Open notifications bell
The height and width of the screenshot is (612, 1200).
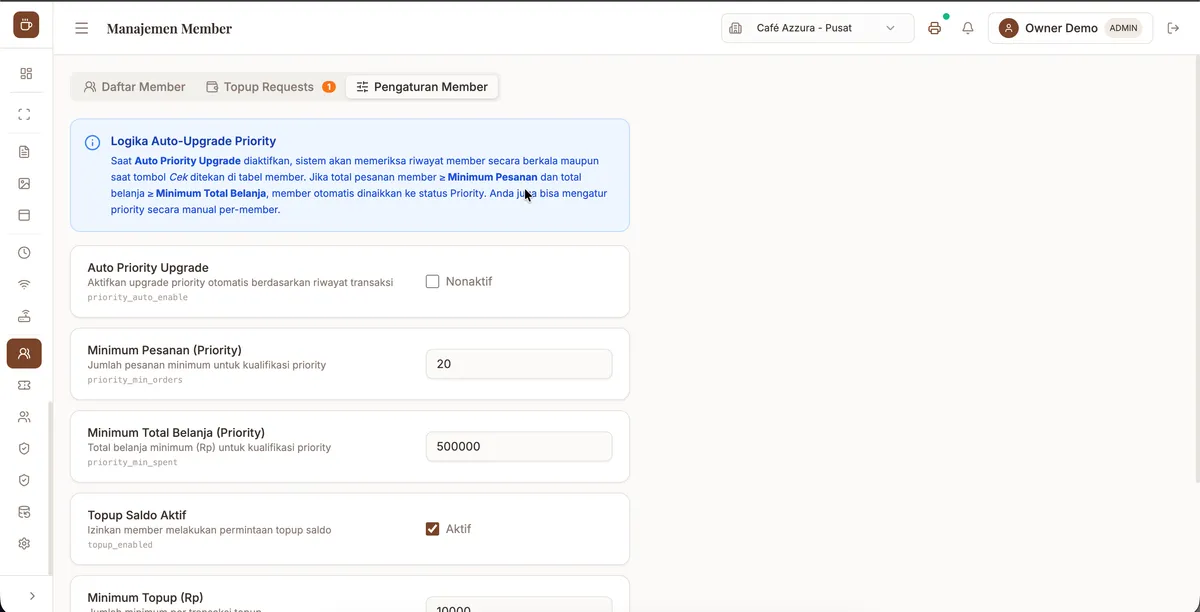point(968,28)
